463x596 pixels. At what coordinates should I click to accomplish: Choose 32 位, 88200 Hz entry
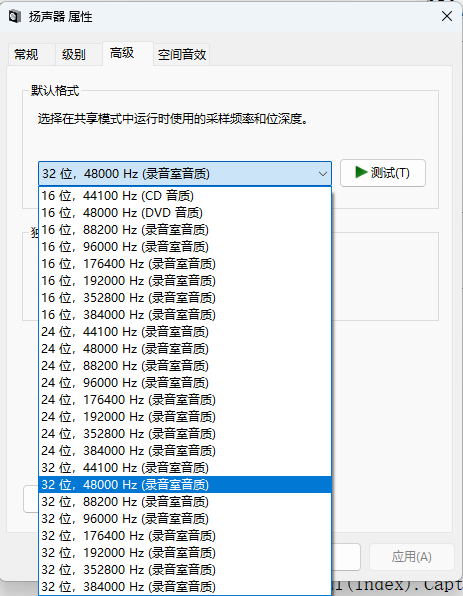pyautogui.click(x=185, y=502)
